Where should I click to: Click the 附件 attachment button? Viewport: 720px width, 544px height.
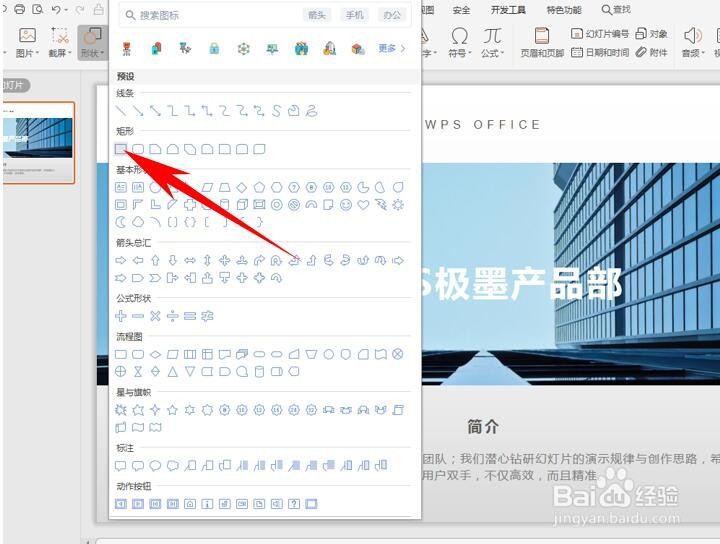[x=652, y=52]
